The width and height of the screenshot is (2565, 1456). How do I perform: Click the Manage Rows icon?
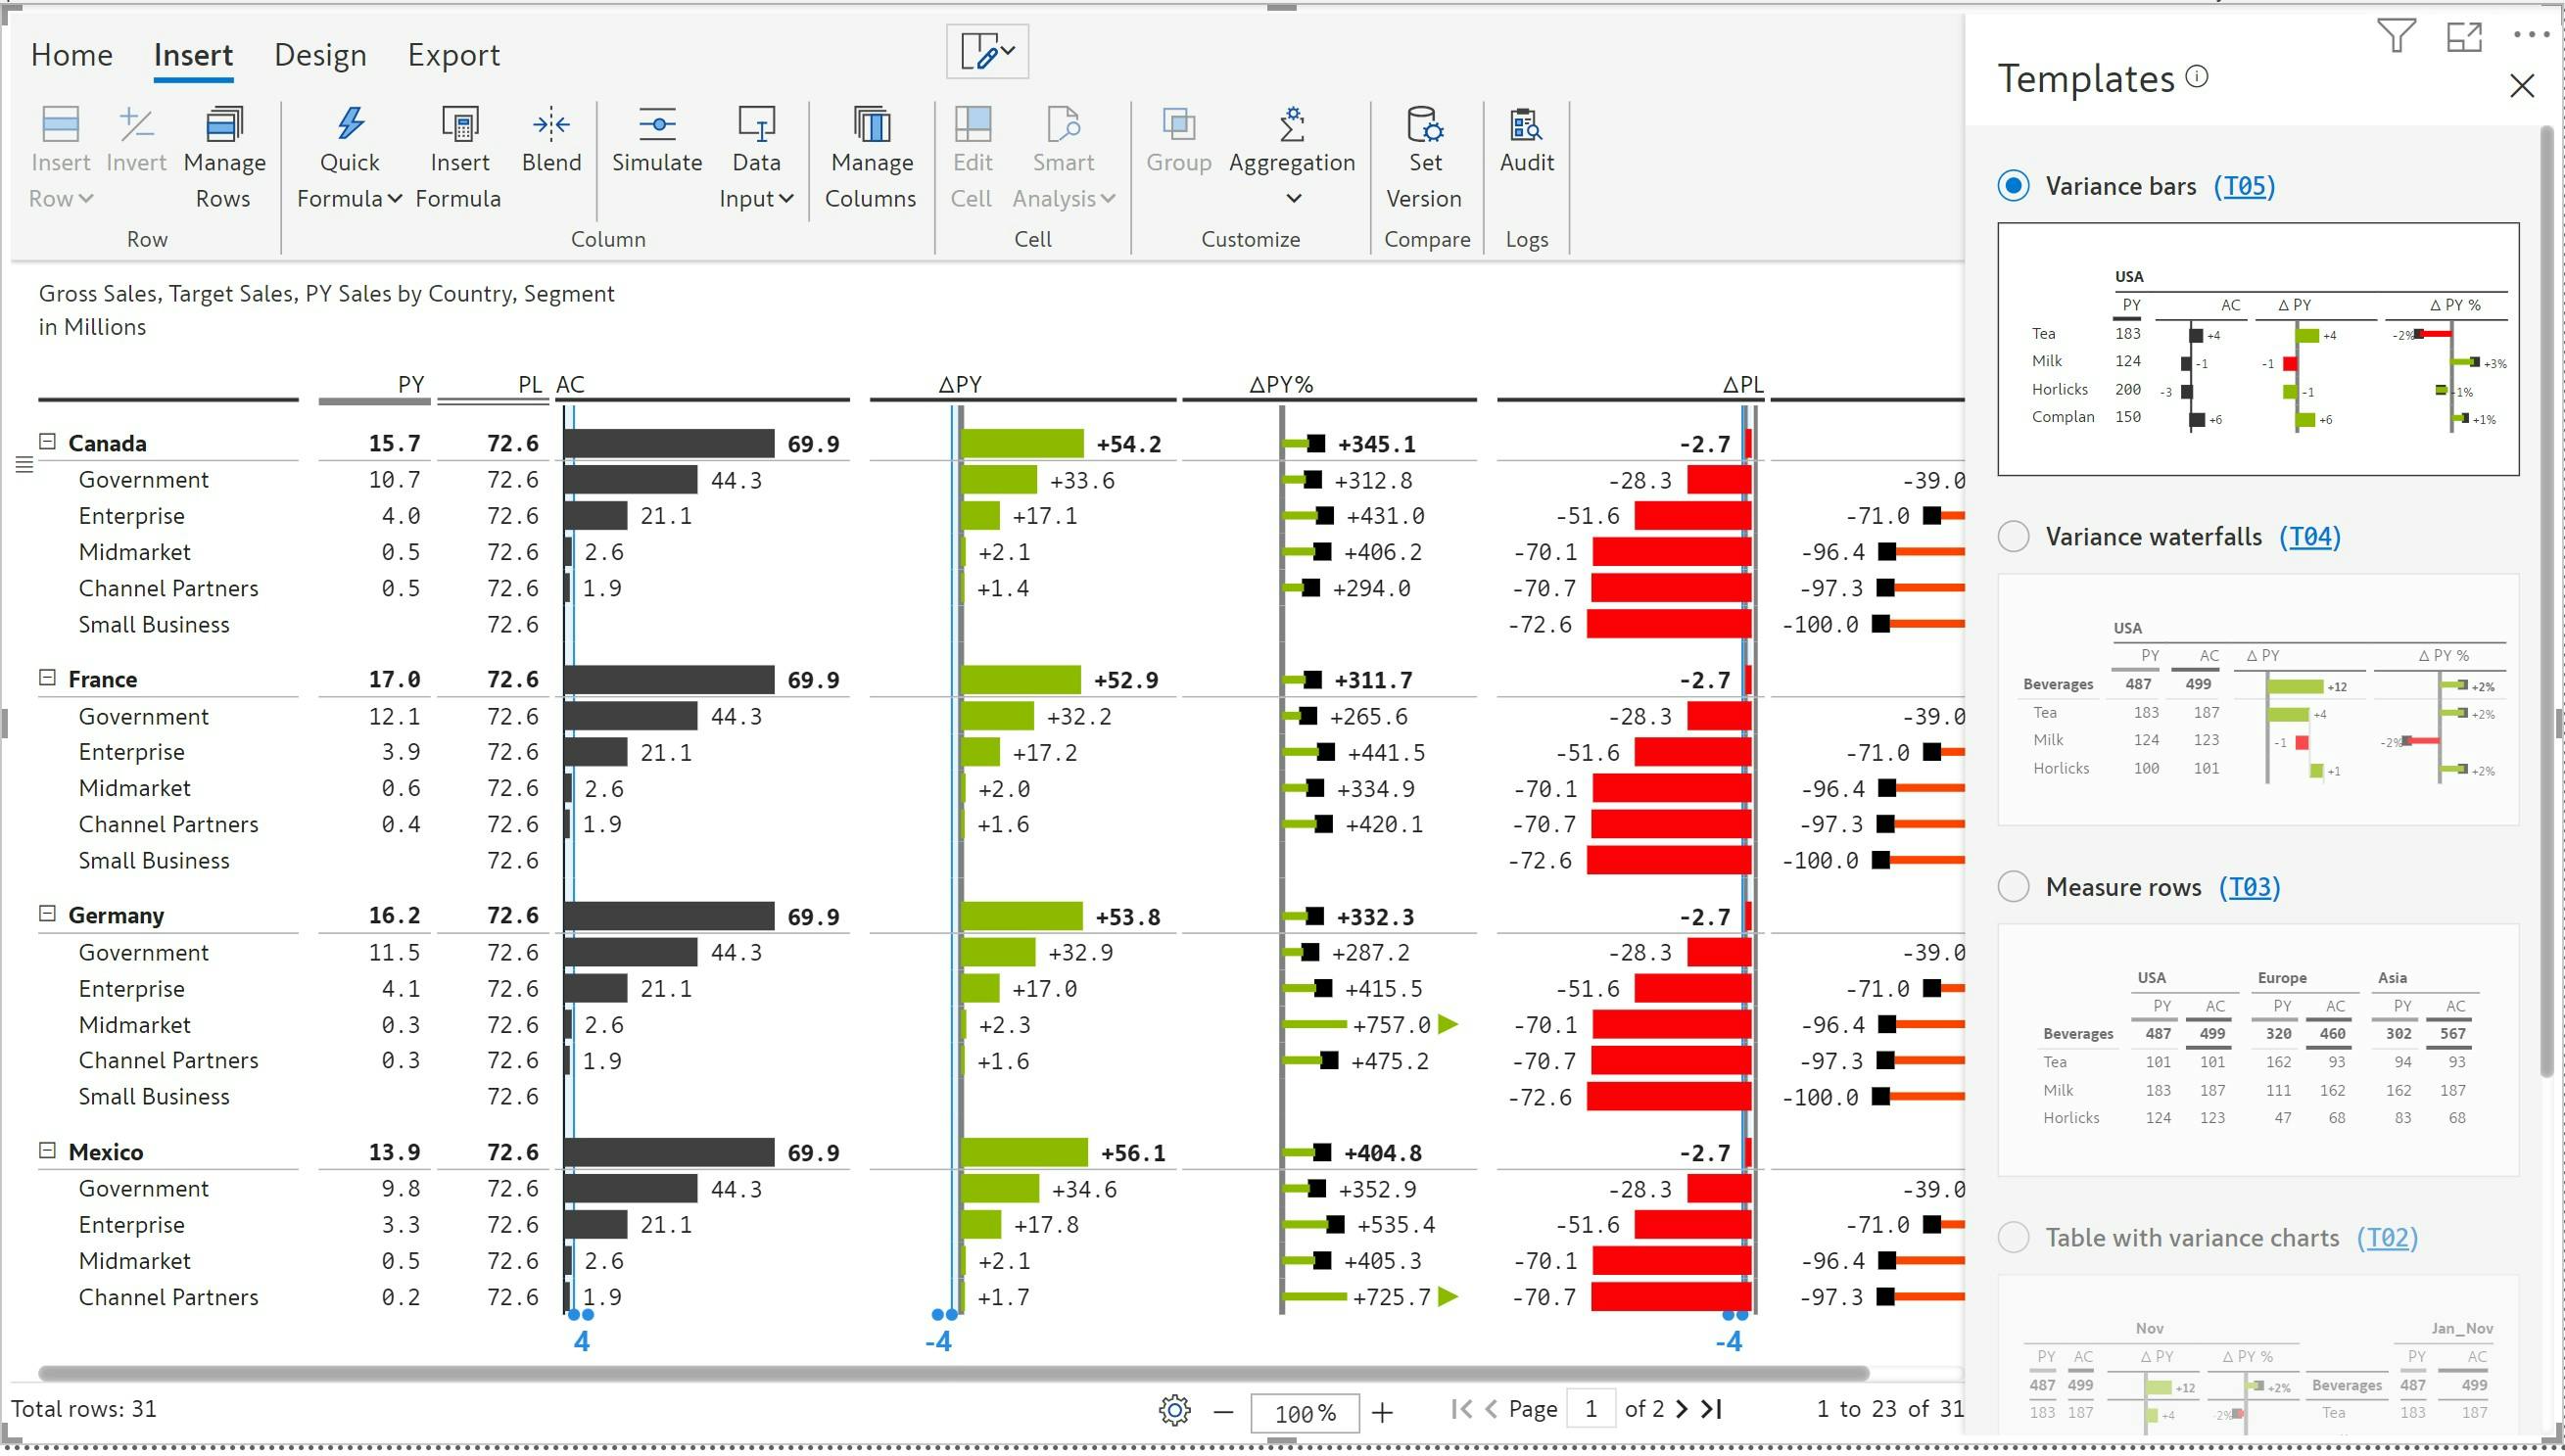[223, 125]
